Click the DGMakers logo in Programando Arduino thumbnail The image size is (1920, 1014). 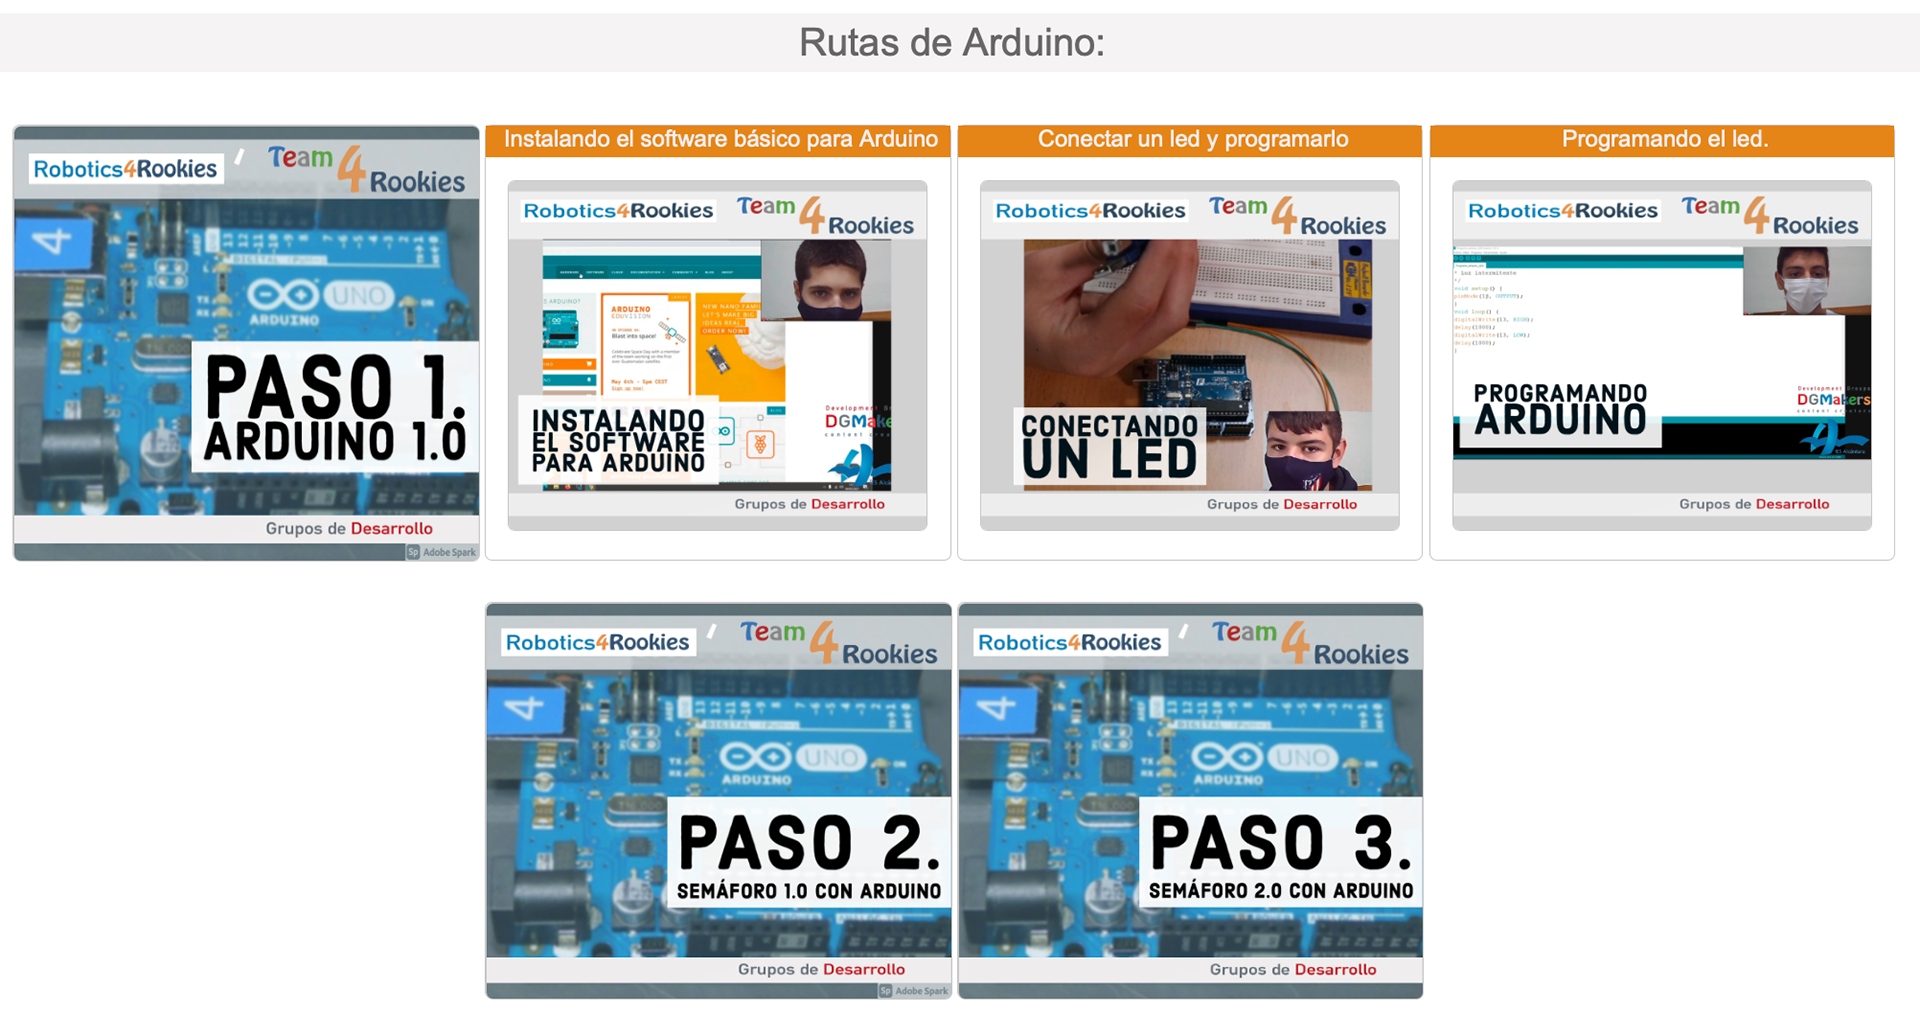1832,399
